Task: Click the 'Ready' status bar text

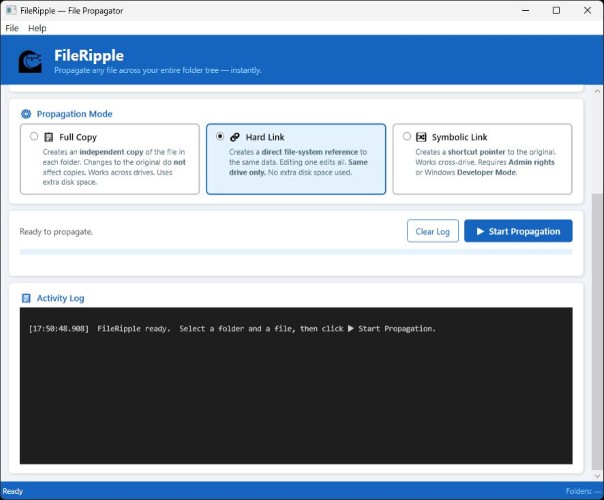Action: pos(13,491)
